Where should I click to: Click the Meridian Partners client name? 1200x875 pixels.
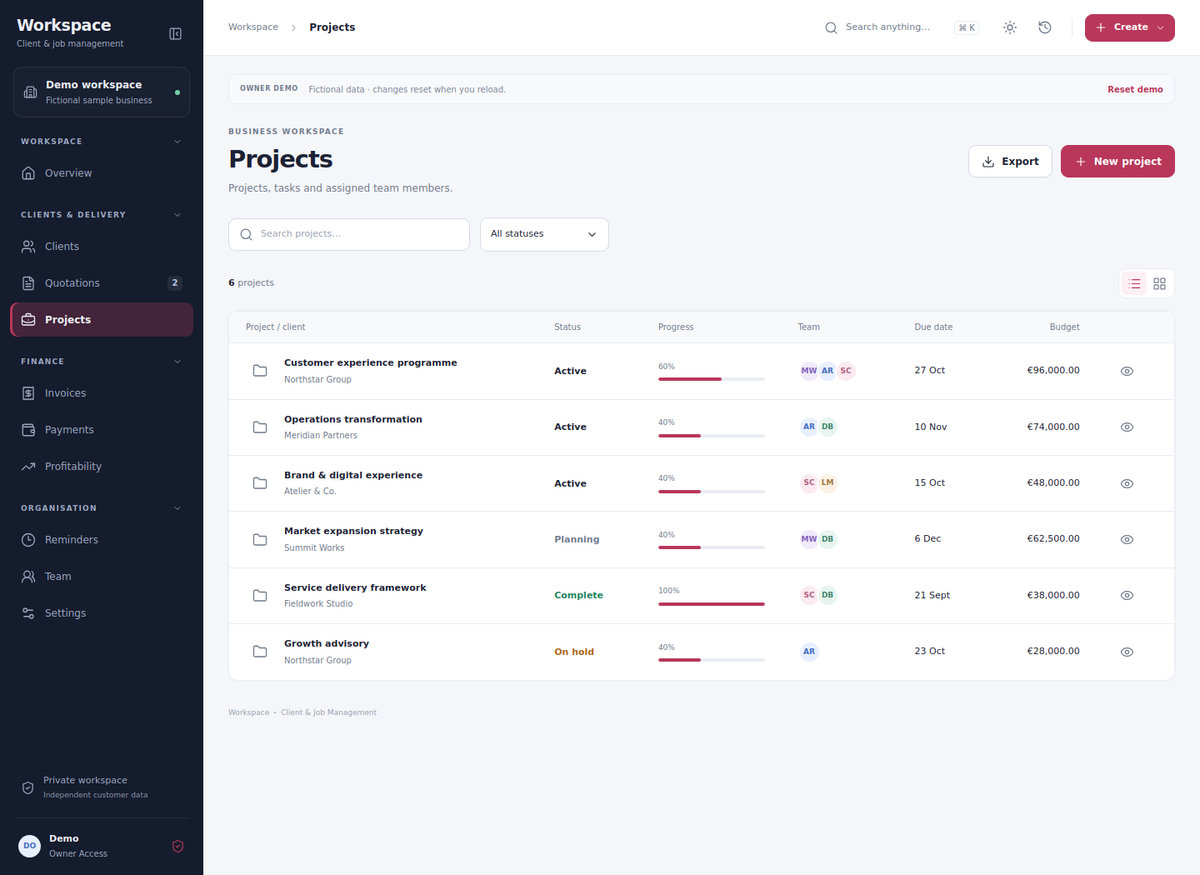[320, 435]
